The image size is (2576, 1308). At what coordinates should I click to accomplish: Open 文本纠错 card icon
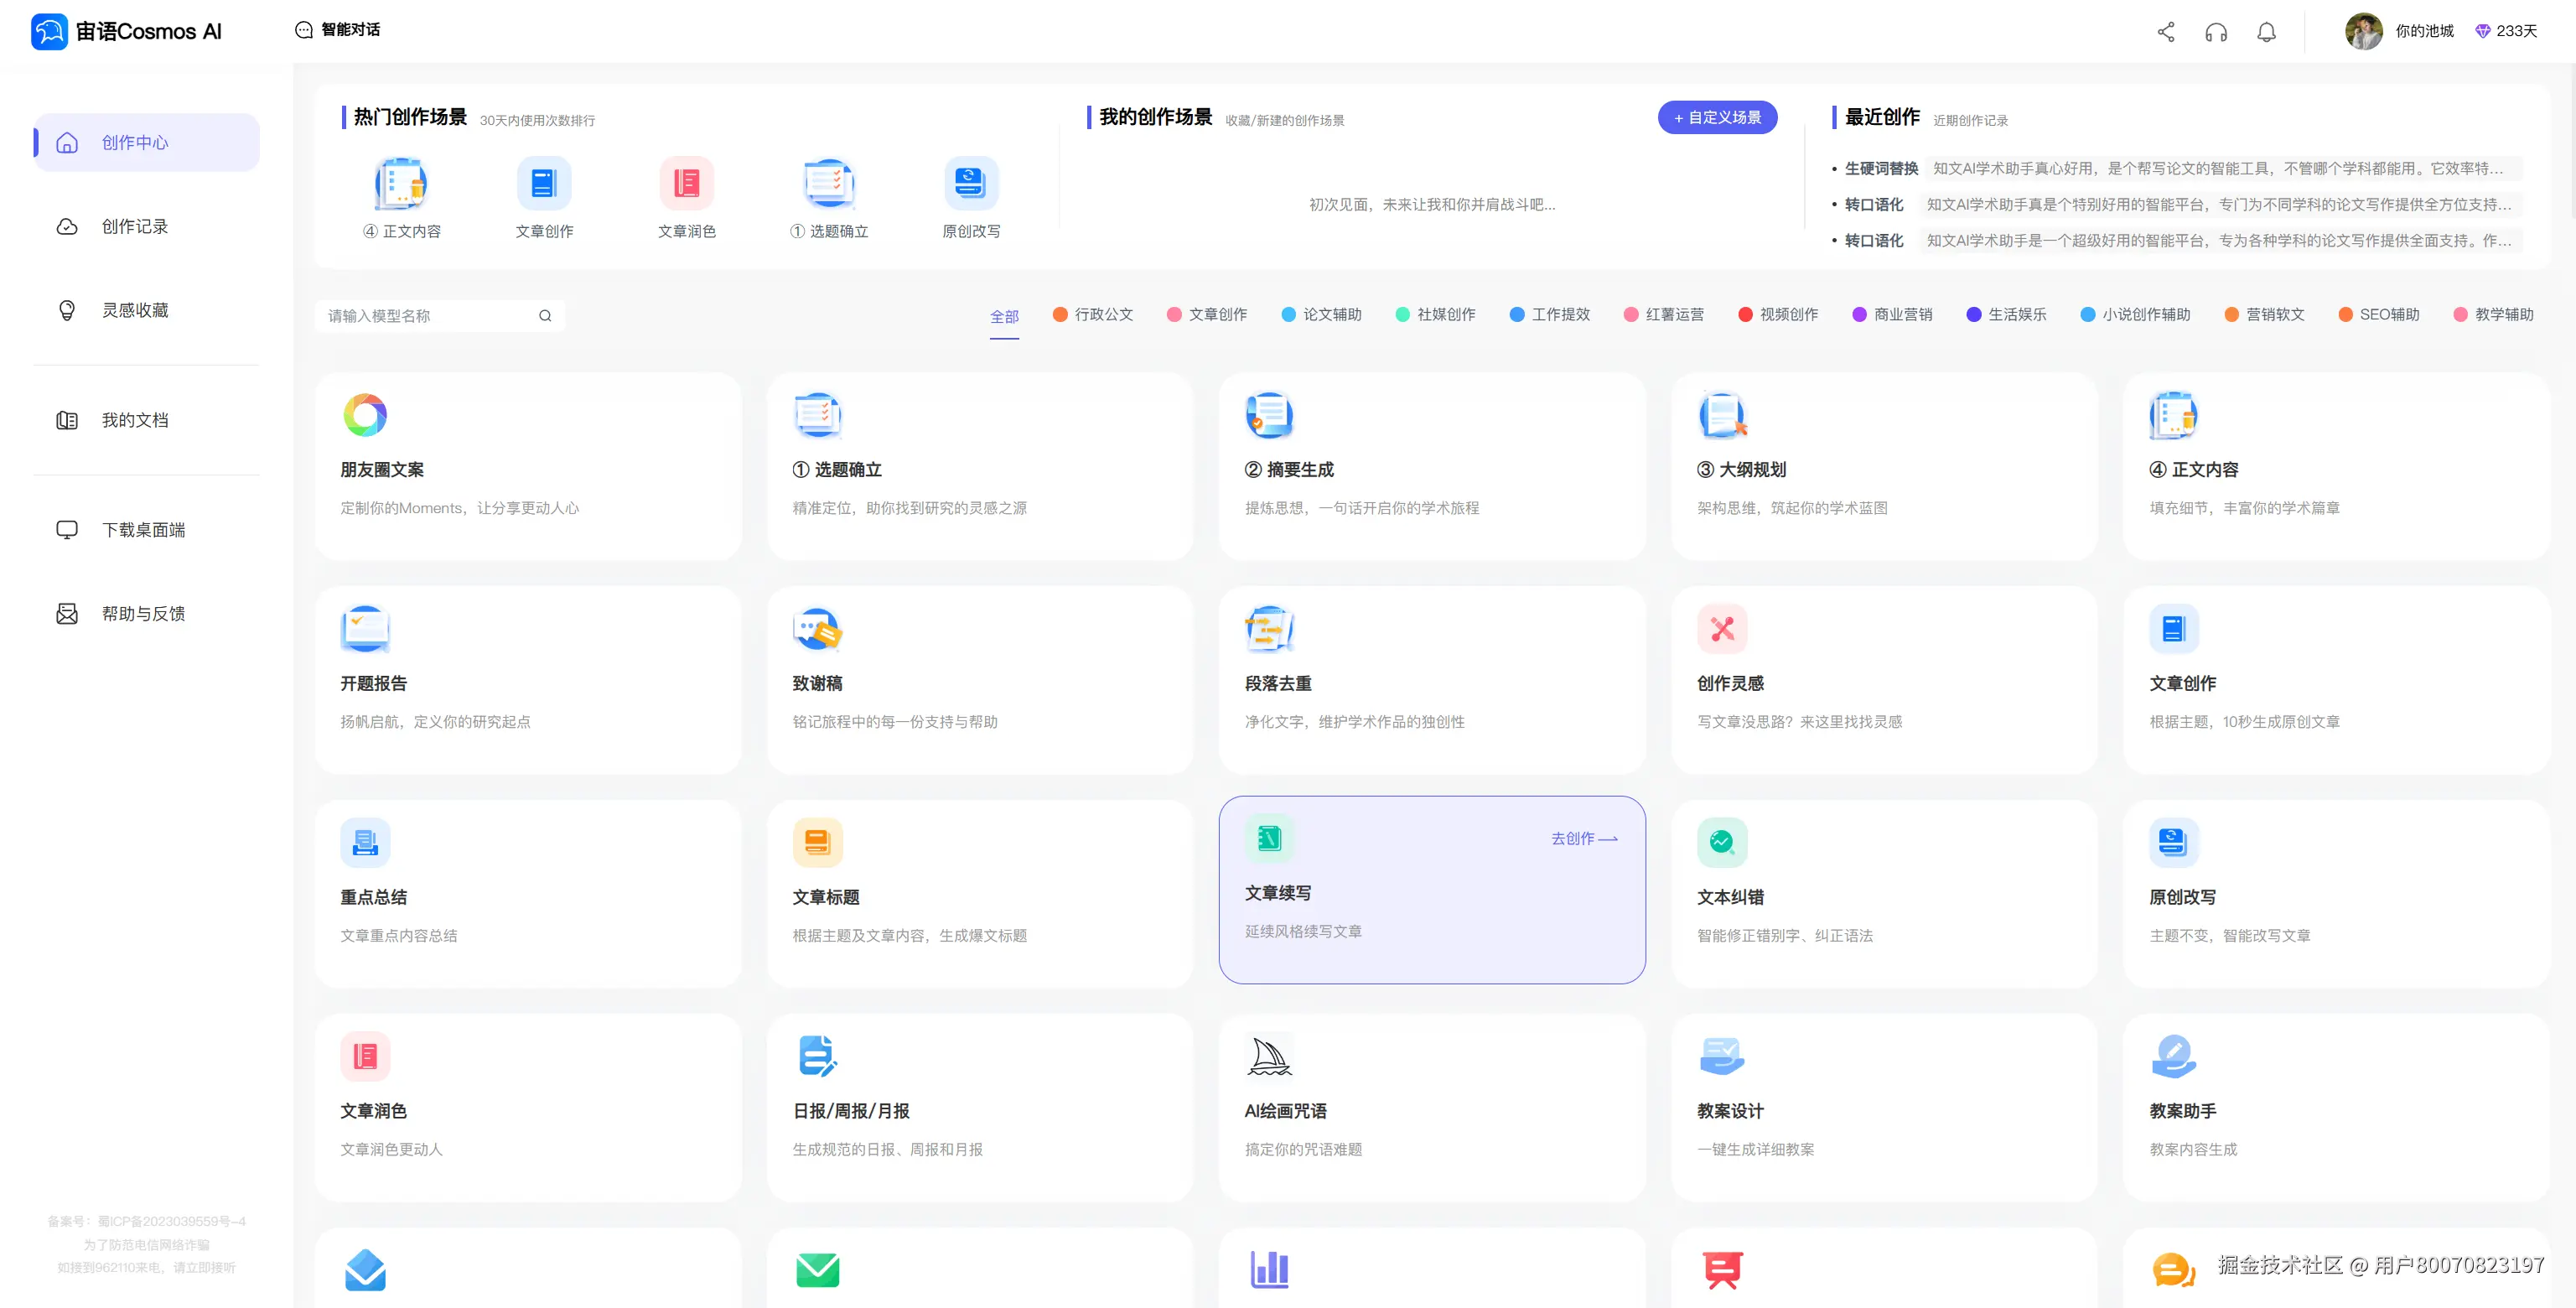click(x=1721, y=843)
